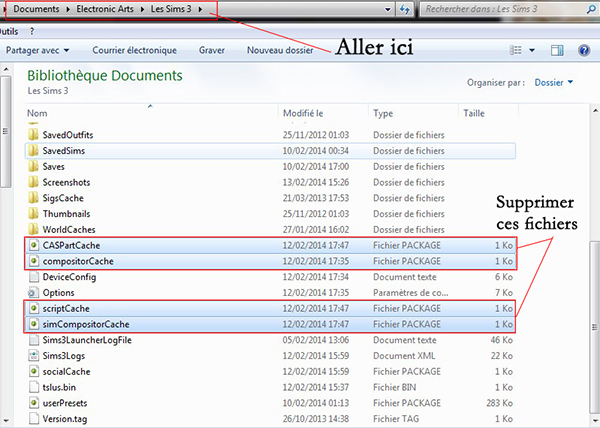Open the help question mark icon

tap(583, 49)
